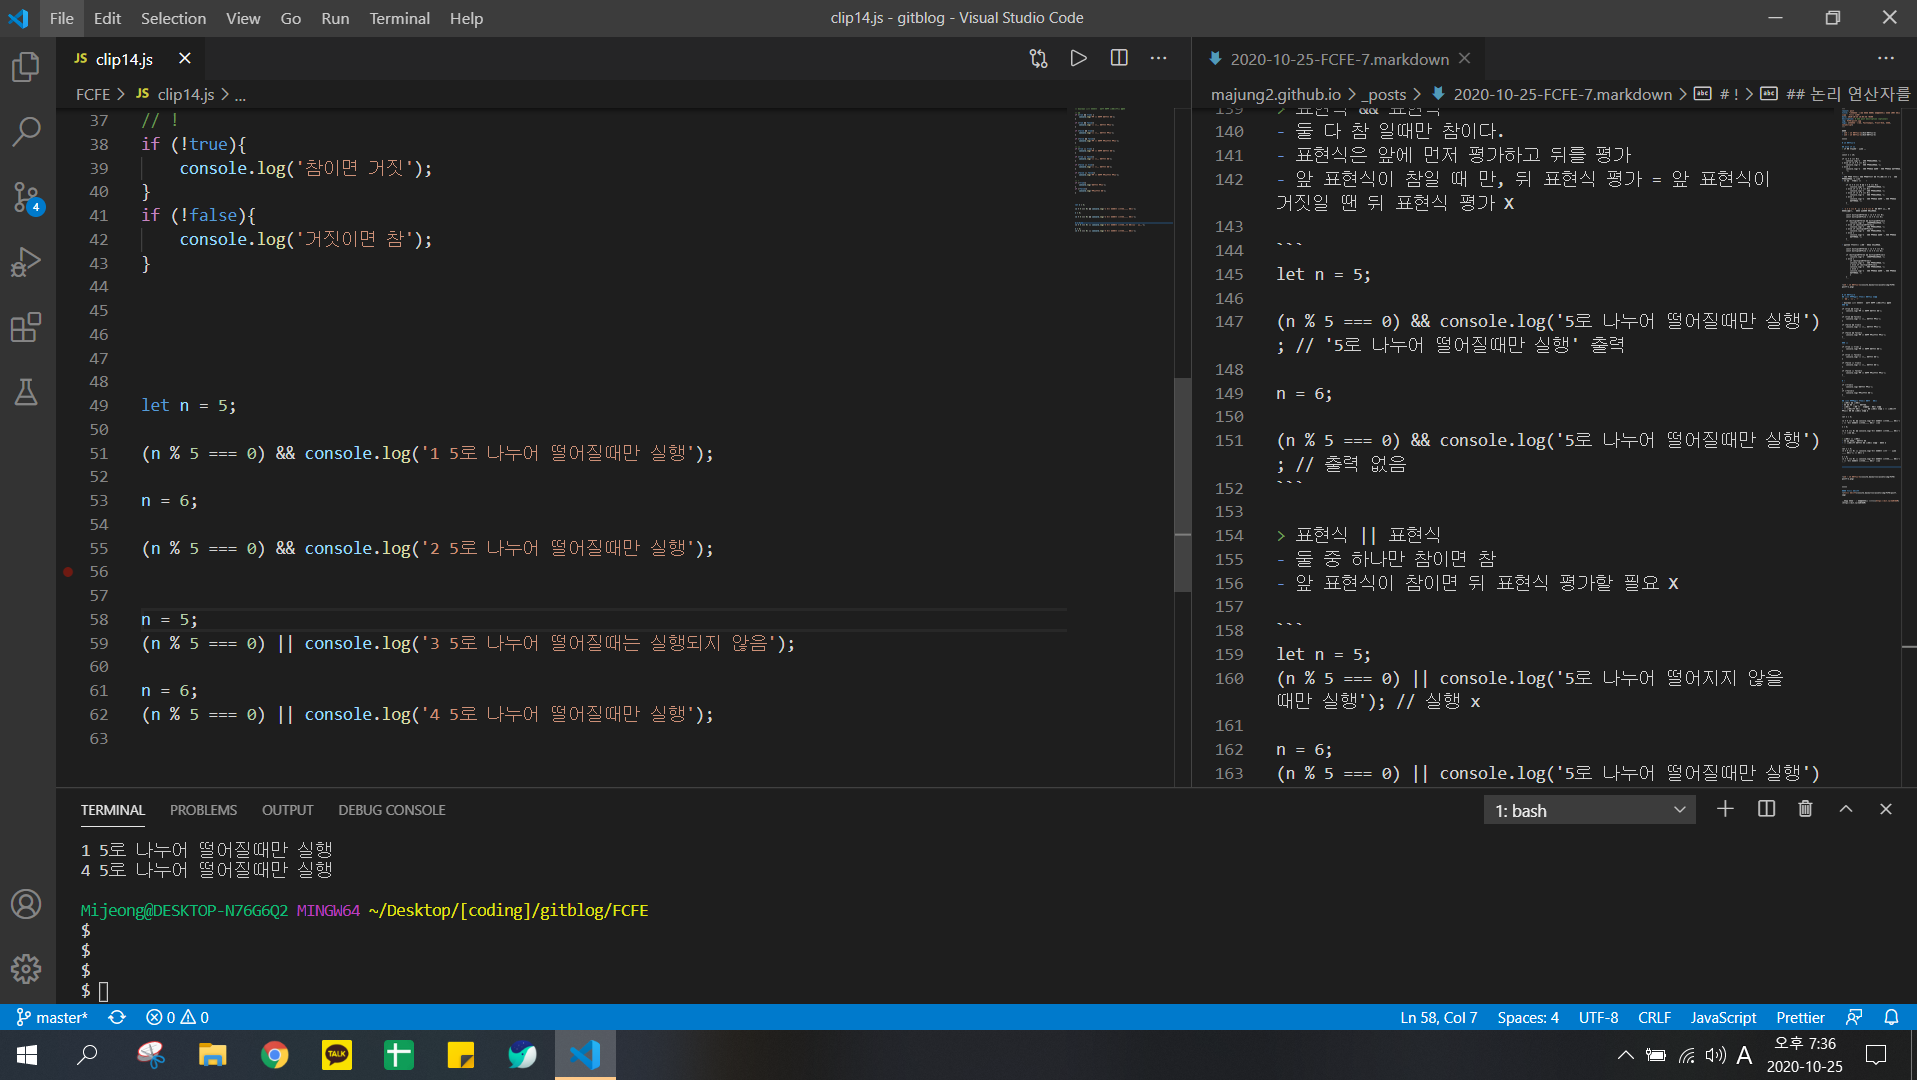
Task: Create a new terminal with plus icon
Action: (1725, 810)
